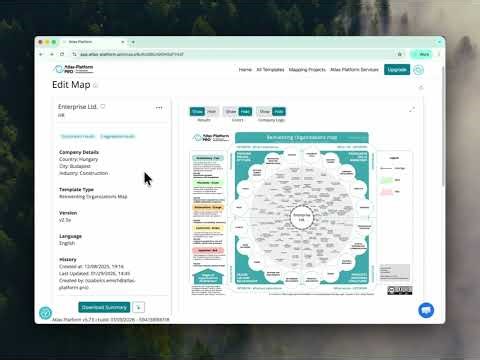Click the icon next to Edit Map title
The width and height of the screenshot is (480, 360).
(x=95, y=86)
